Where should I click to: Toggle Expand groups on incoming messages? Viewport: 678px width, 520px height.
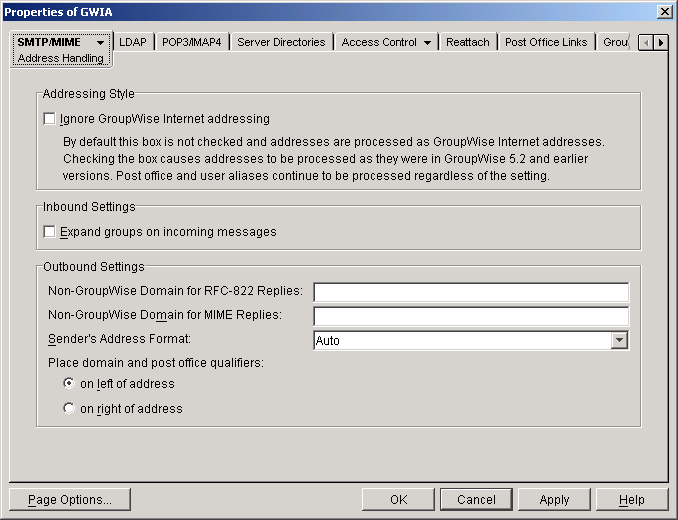50,232
